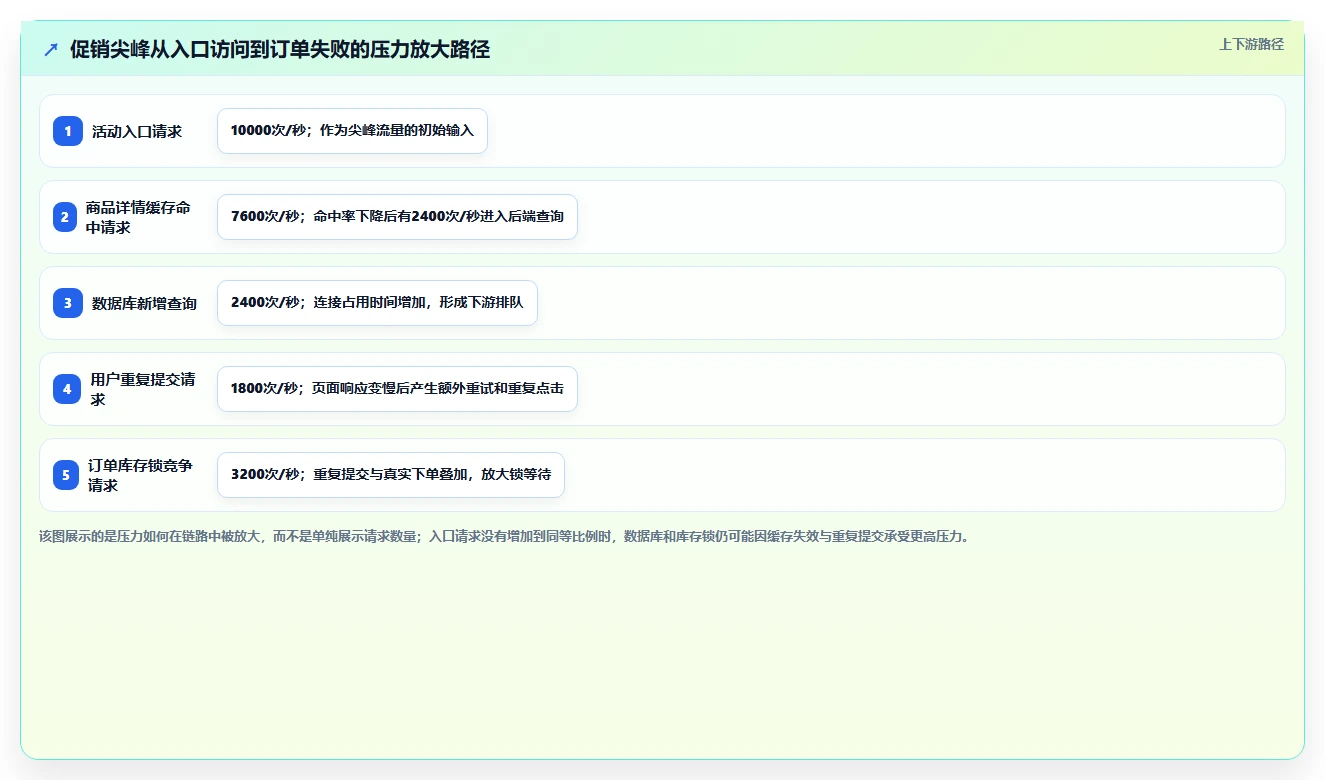Select the 商品详情缓存命中请求 label
The width and height of the screenshot is (1325, 780).
138,217
